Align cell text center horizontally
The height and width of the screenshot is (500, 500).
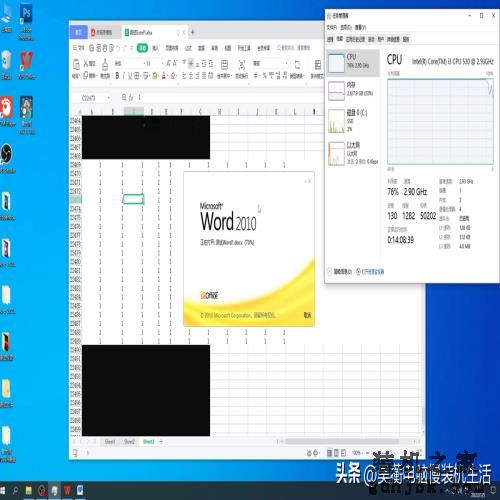pos(191,76)
